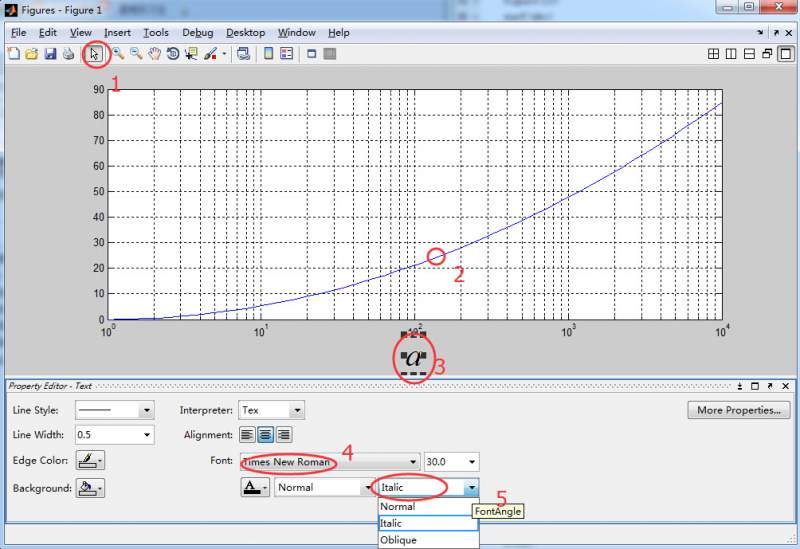Screen dimensions: 800x549
Task: Click the "Property Editor - Text" panel title
Action: [x=50, y=386]
